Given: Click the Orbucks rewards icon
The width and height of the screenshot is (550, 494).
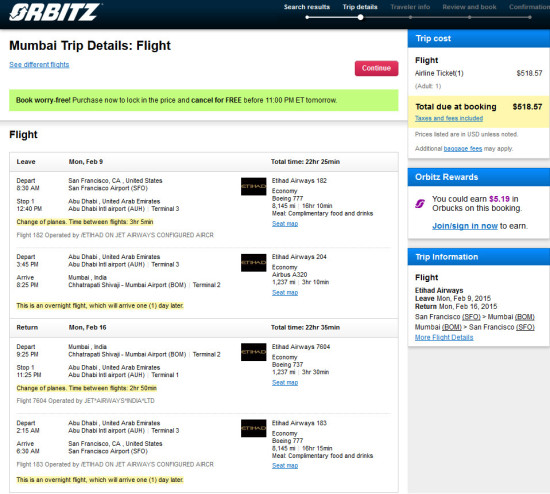Looking at the screenshot, I should point(420,203).
